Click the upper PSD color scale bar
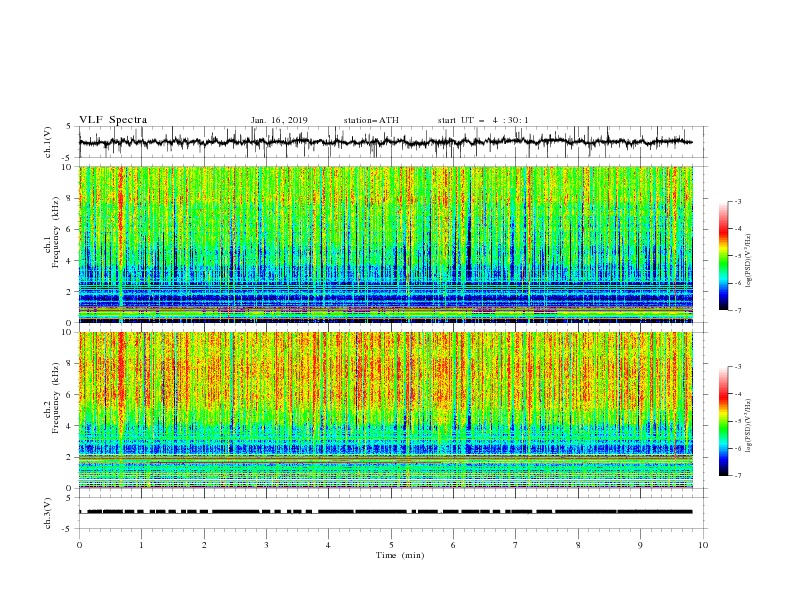This screenshot has width=792, height=612. [723, 256]
